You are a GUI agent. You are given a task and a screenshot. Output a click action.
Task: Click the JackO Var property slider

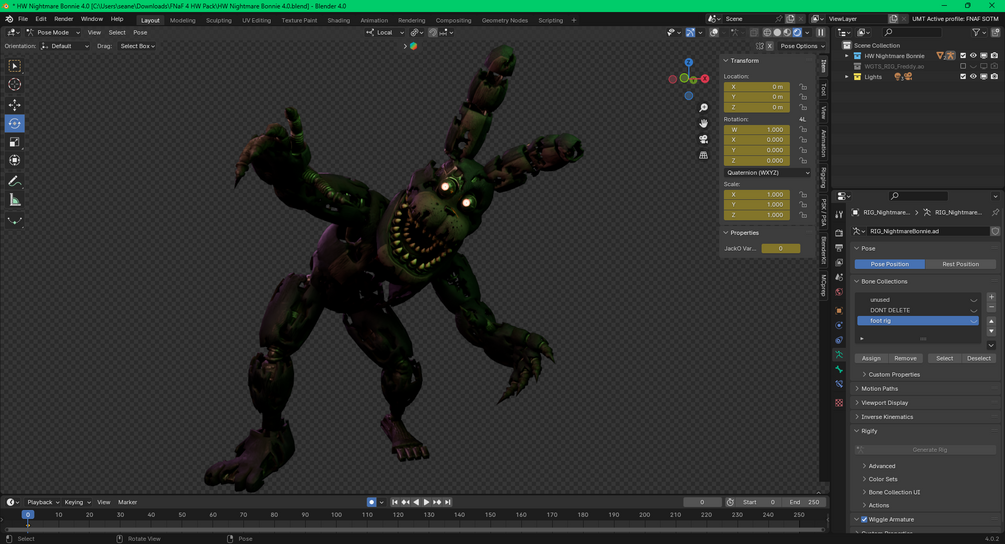click(780, 248)
